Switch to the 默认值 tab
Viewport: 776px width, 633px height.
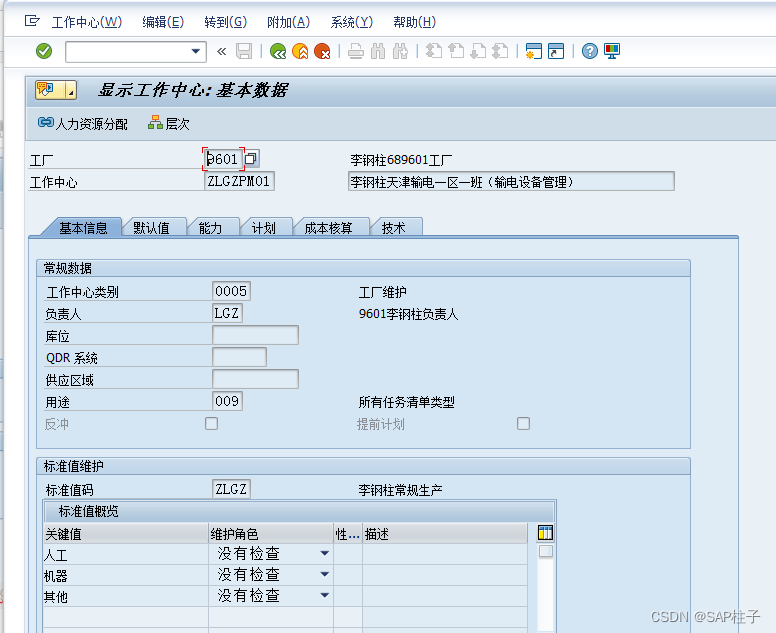click(151, 228)
